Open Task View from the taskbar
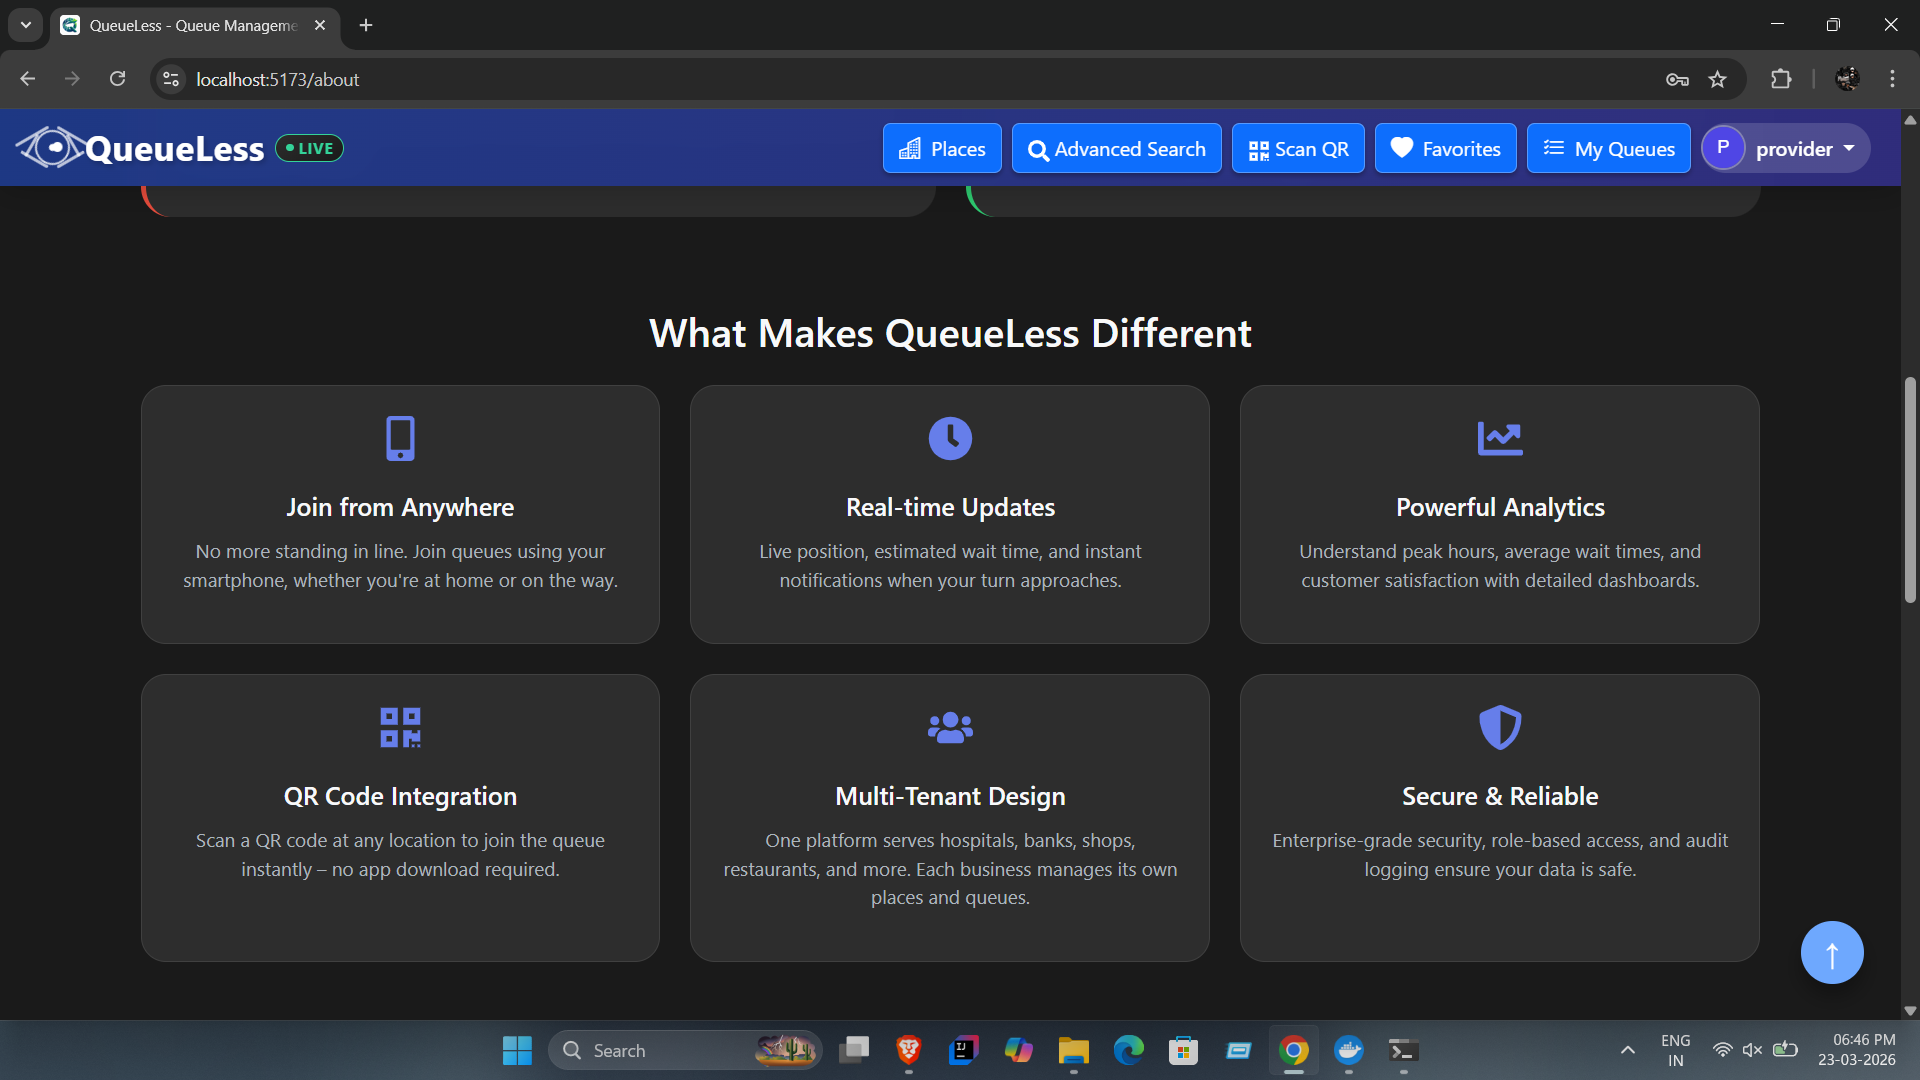 pos(854,1050)
